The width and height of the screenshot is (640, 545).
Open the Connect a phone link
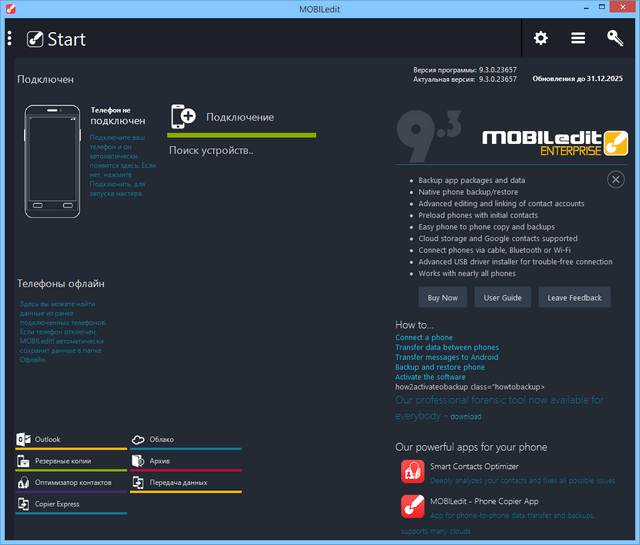[424, 338]
